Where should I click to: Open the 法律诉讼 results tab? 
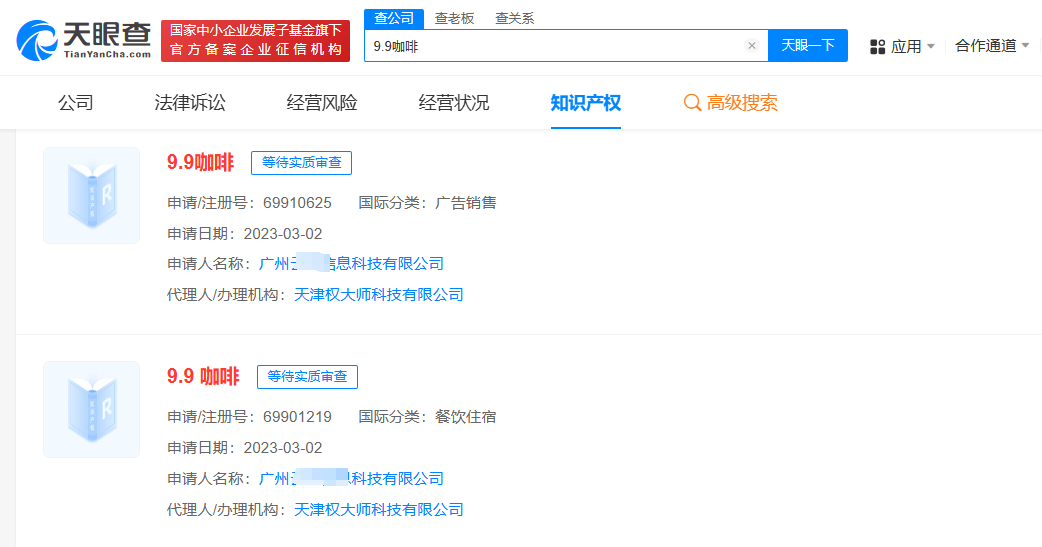point(190,103)
